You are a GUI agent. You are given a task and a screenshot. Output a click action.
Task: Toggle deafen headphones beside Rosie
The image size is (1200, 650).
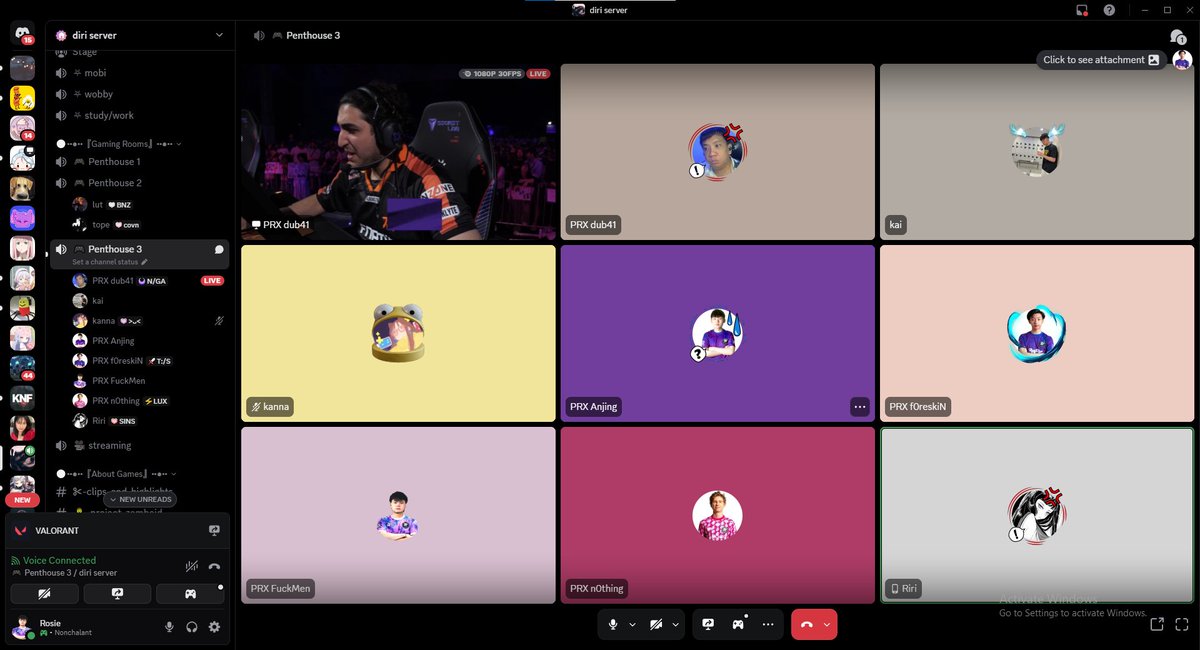pos(192,627)
